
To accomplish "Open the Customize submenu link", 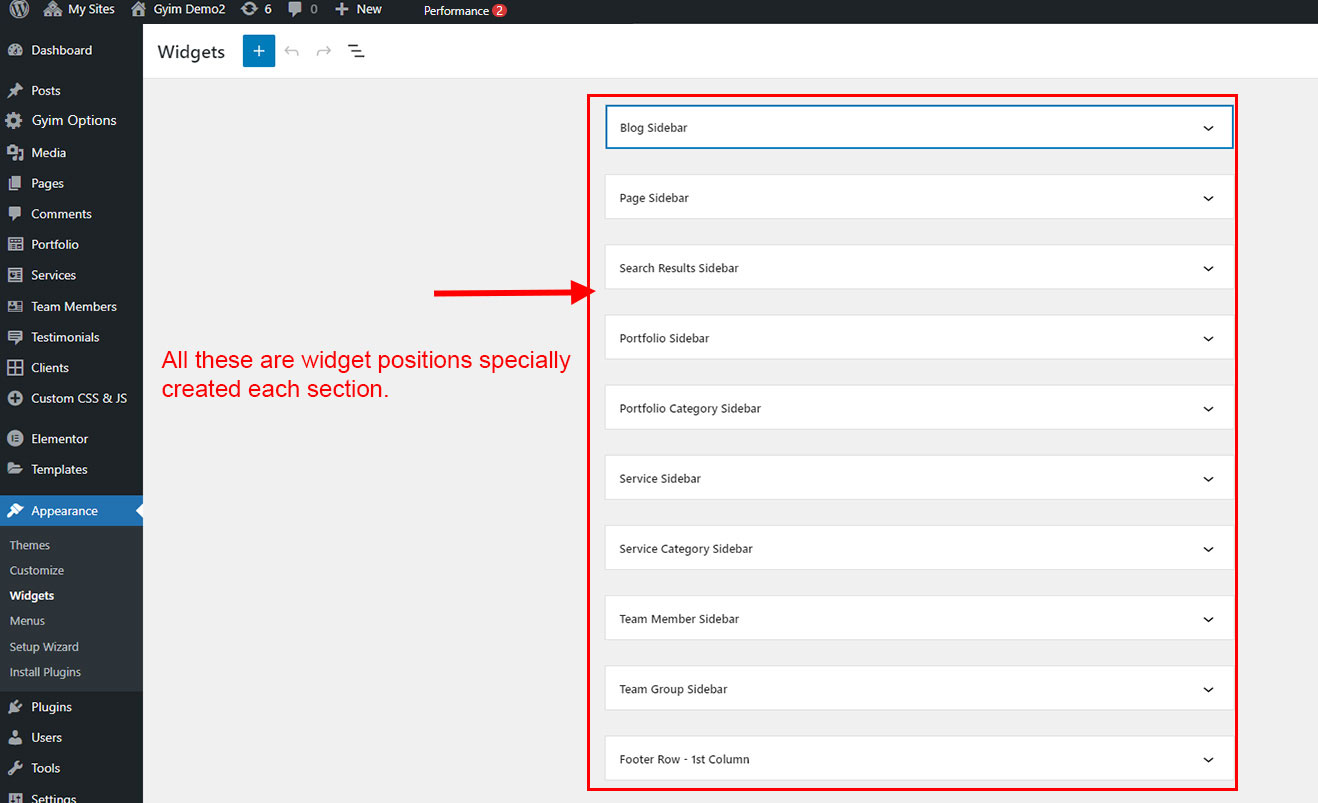I will pyautogui.click(x=37, y=570).
